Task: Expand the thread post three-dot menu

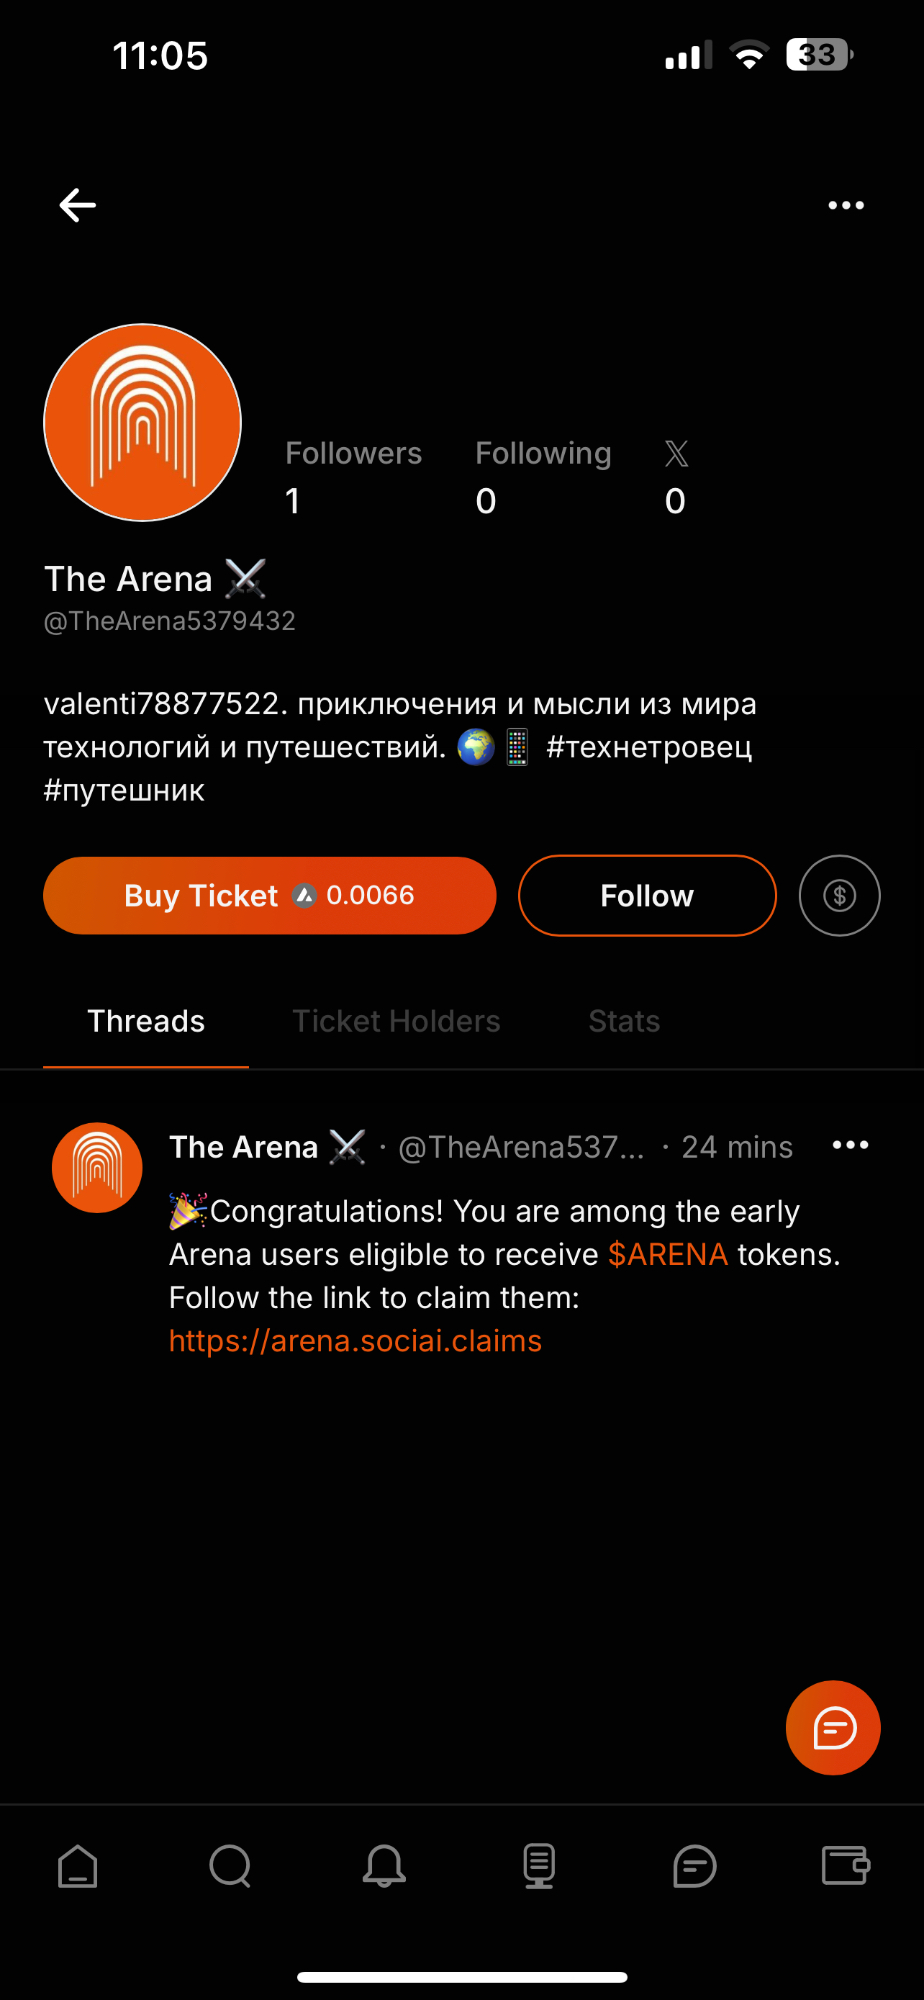Action: [x=850, y=1145]
